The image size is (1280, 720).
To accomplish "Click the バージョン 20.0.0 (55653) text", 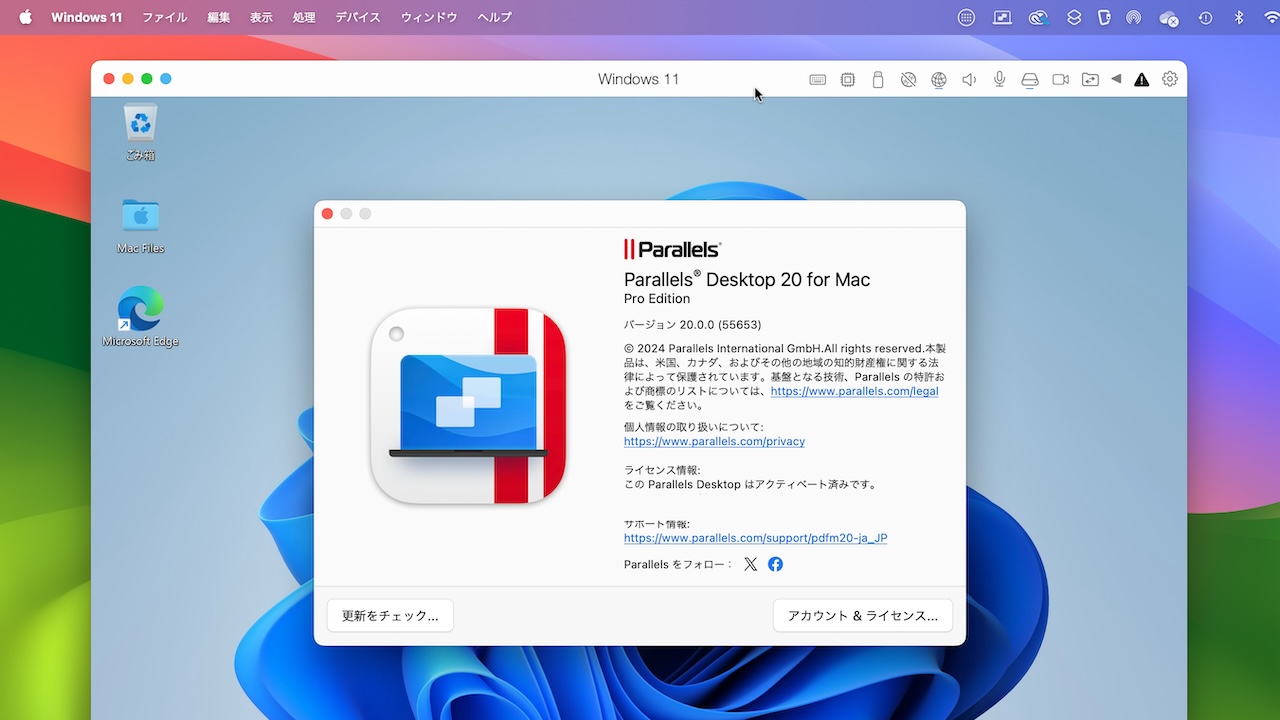I will point(693,324).
